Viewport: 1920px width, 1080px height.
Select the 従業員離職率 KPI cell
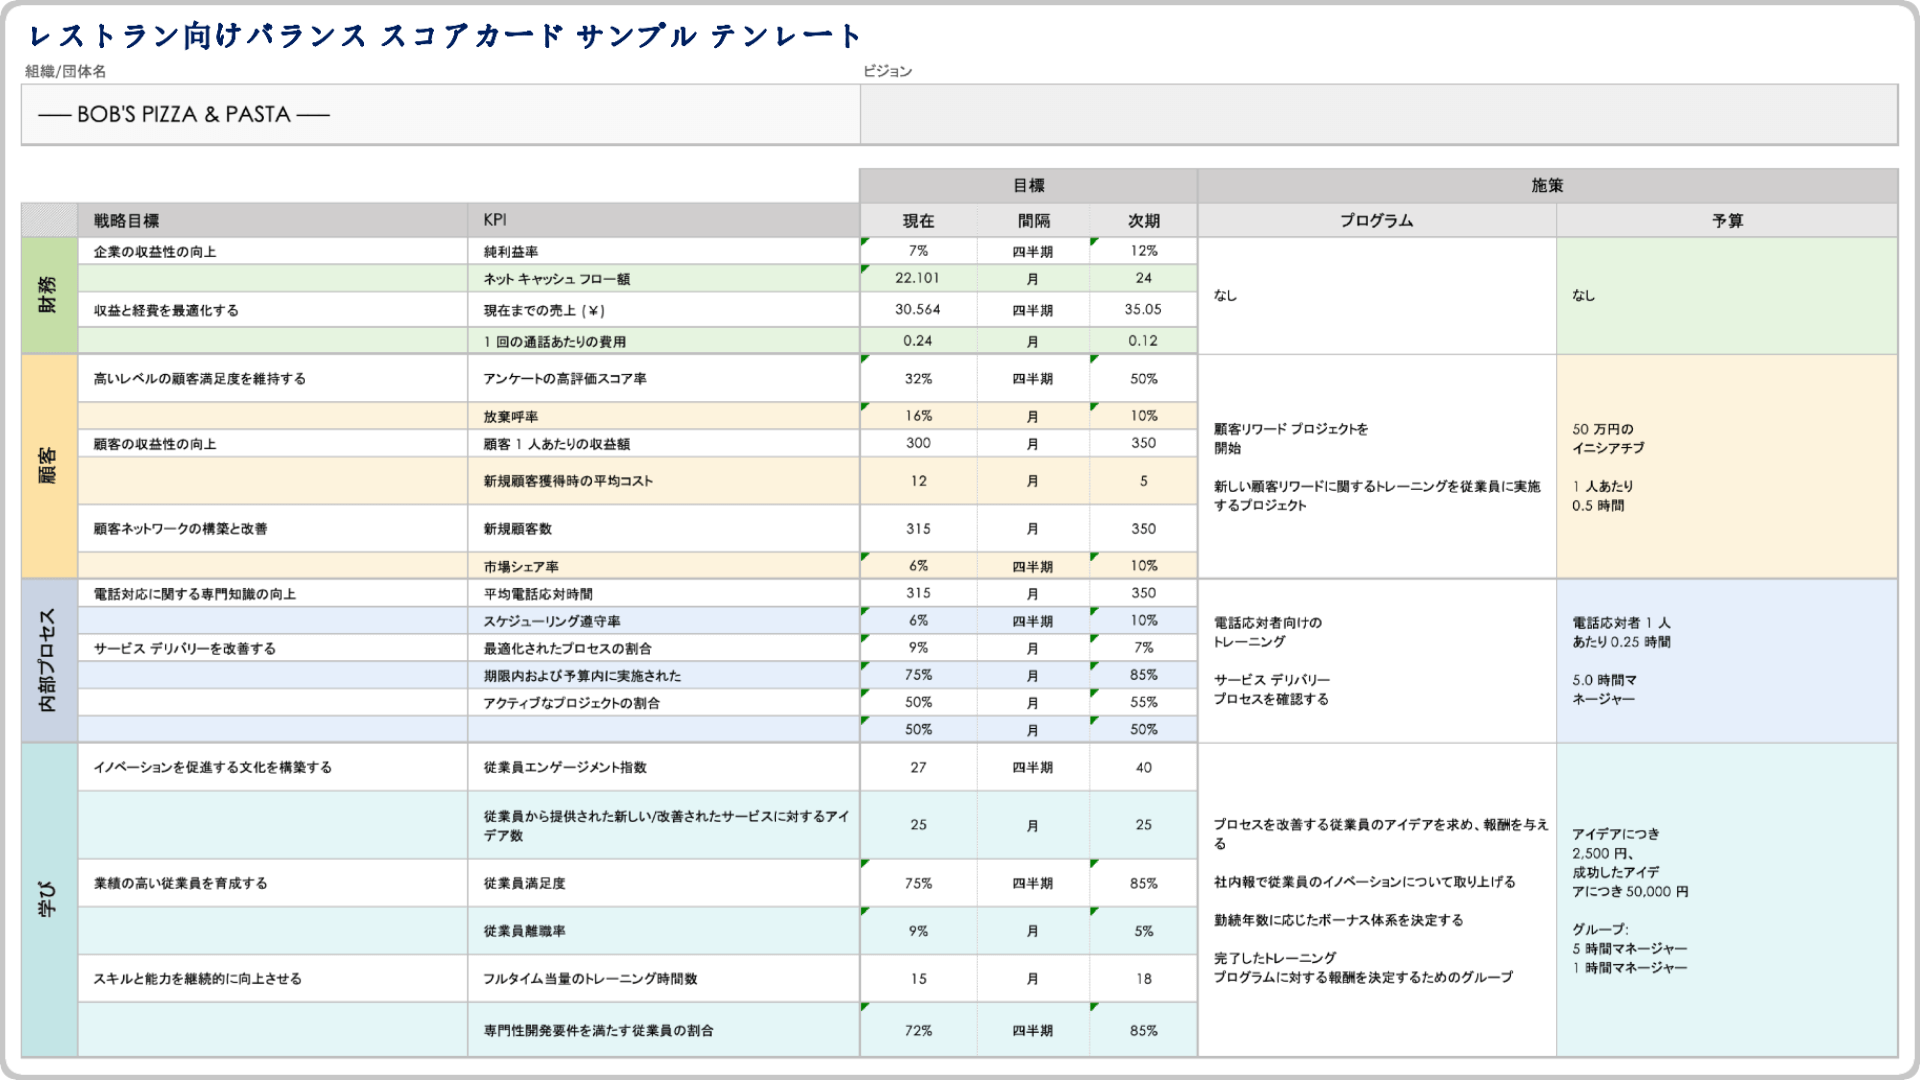tap(664, 931)
